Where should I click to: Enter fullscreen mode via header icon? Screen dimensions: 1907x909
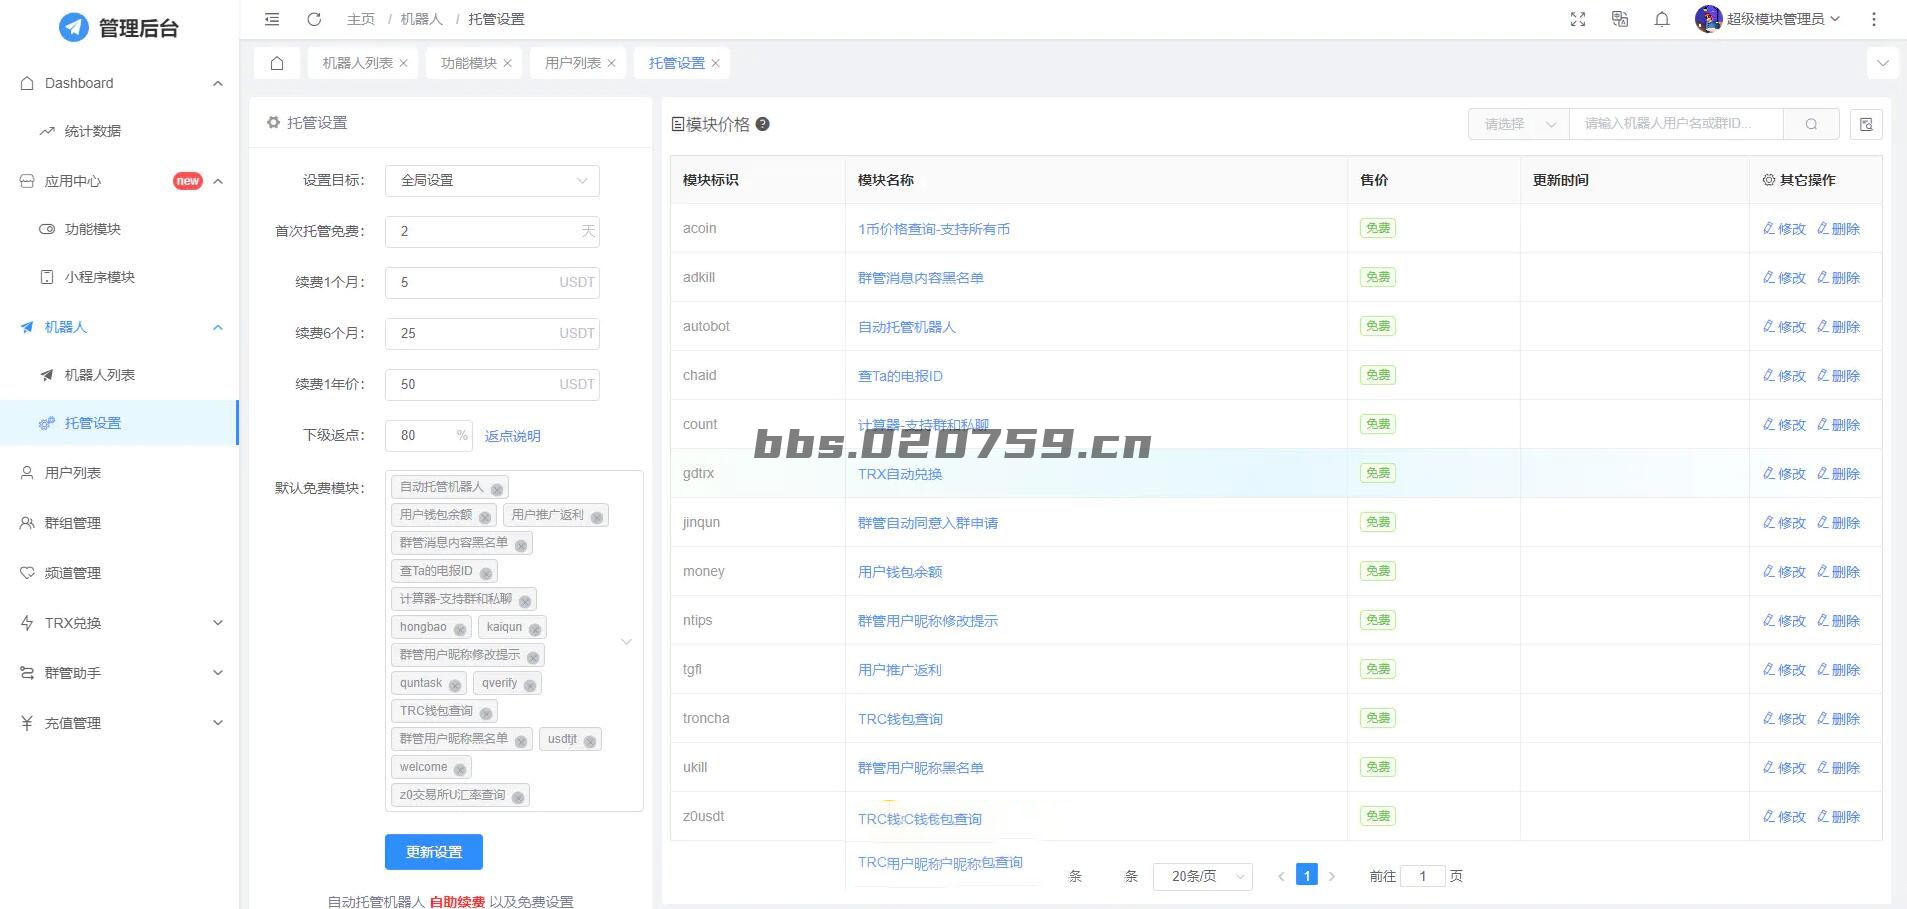coord(1578,19)
